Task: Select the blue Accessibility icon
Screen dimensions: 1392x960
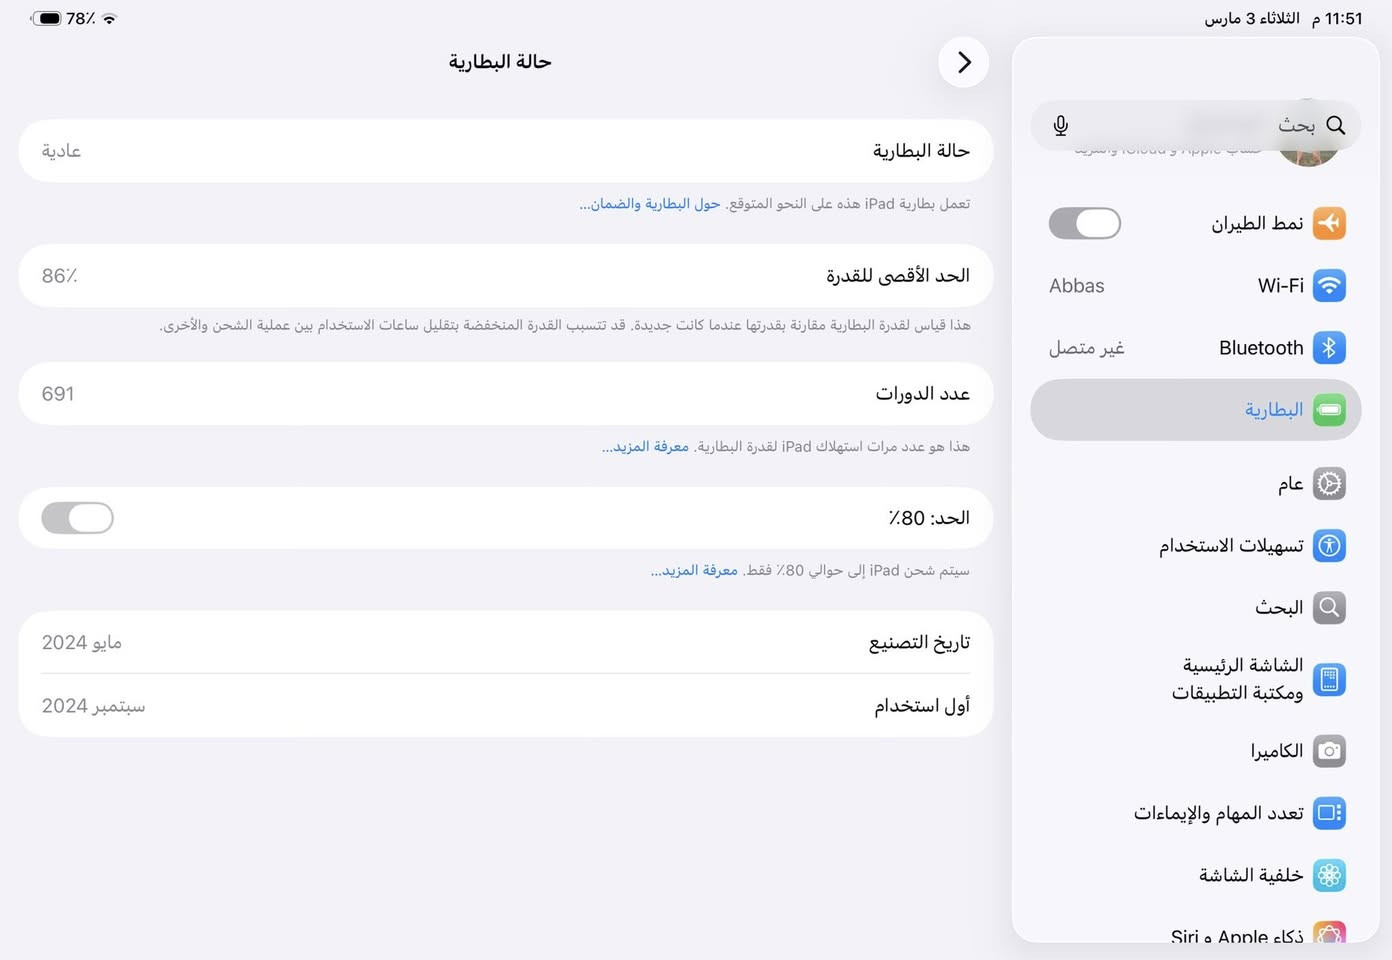Action: [1329, 546]
